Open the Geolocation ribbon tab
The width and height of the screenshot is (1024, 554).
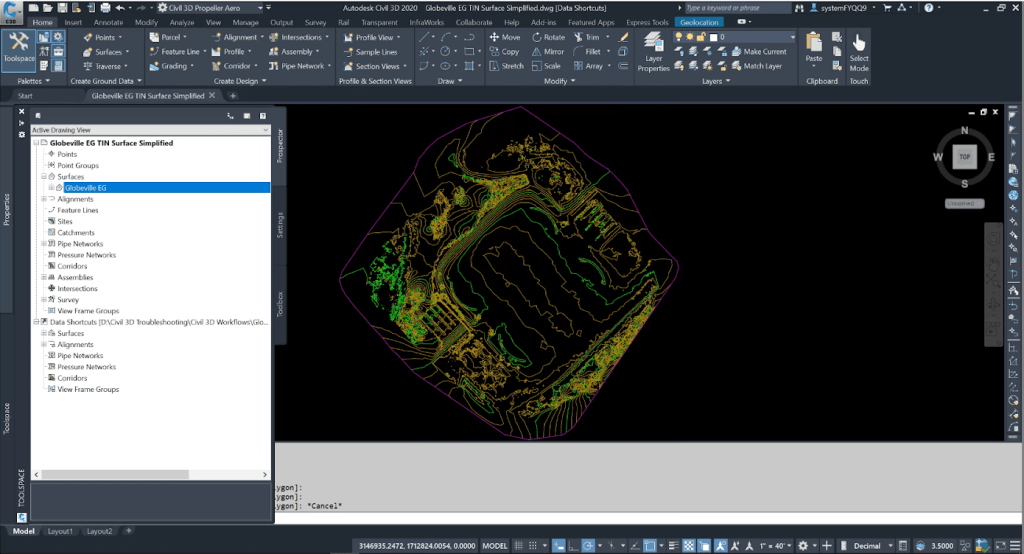coord(699,22)
